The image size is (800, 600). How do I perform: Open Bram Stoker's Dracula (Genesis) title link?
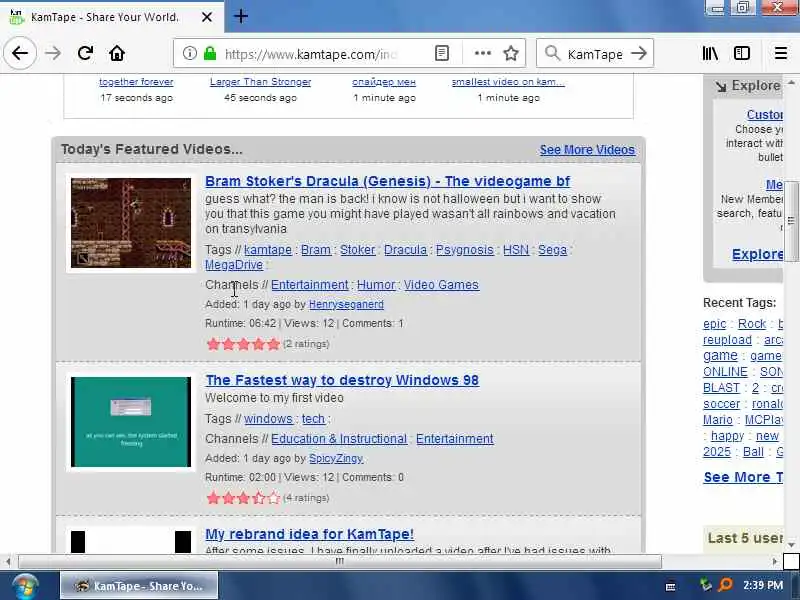tap(388, 181)
